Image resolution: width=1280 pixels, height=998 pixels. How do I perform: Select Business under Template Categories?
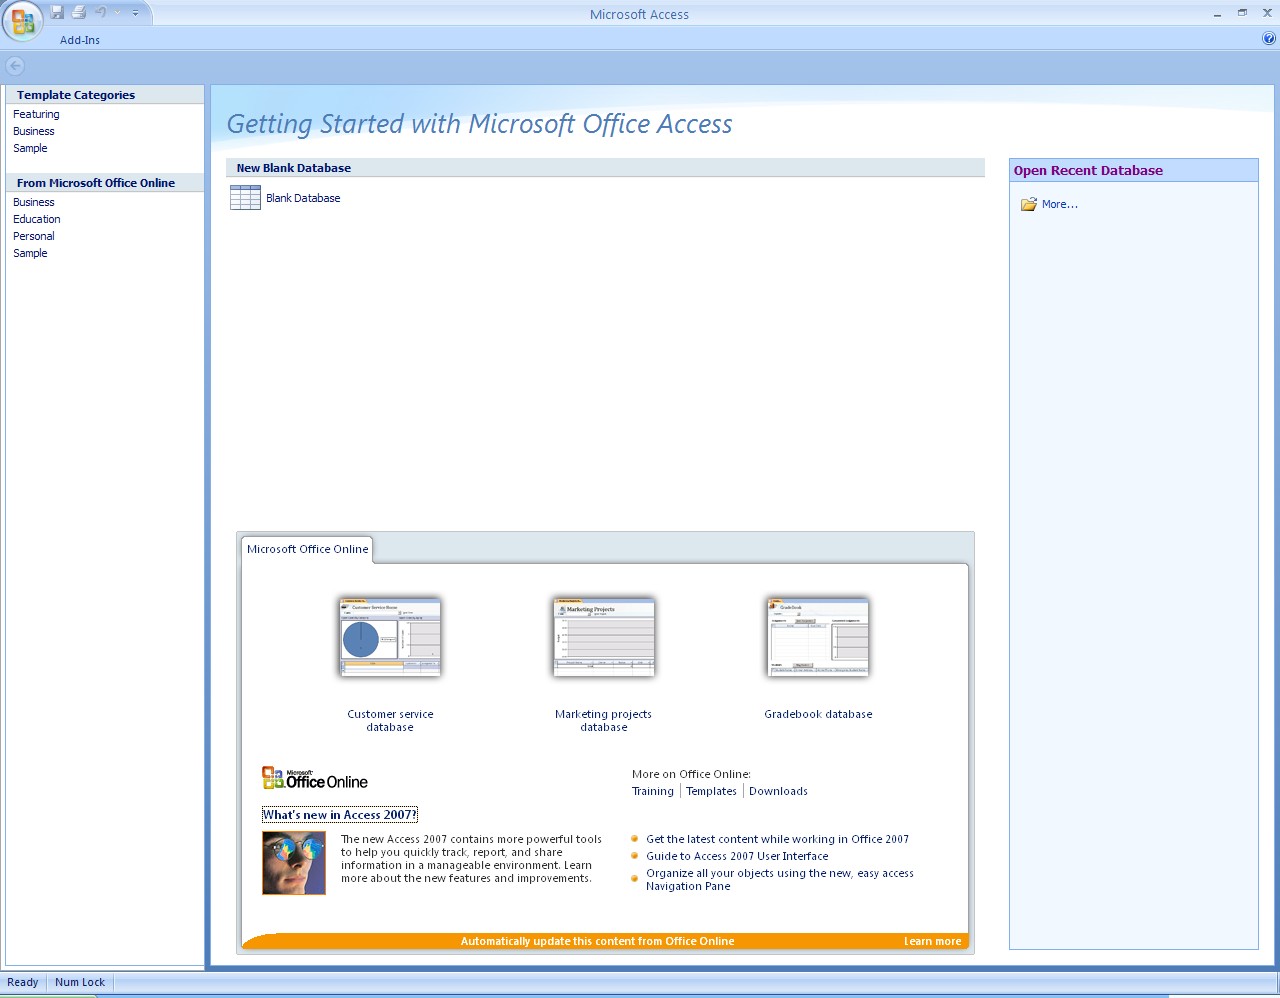tap(34, 131)
